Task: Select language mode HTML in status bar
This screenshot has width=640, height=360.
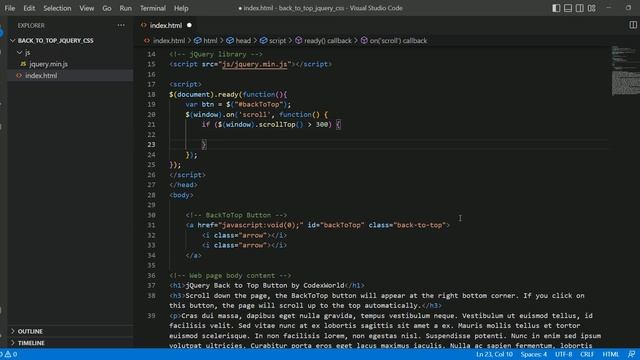Action: 611,354
